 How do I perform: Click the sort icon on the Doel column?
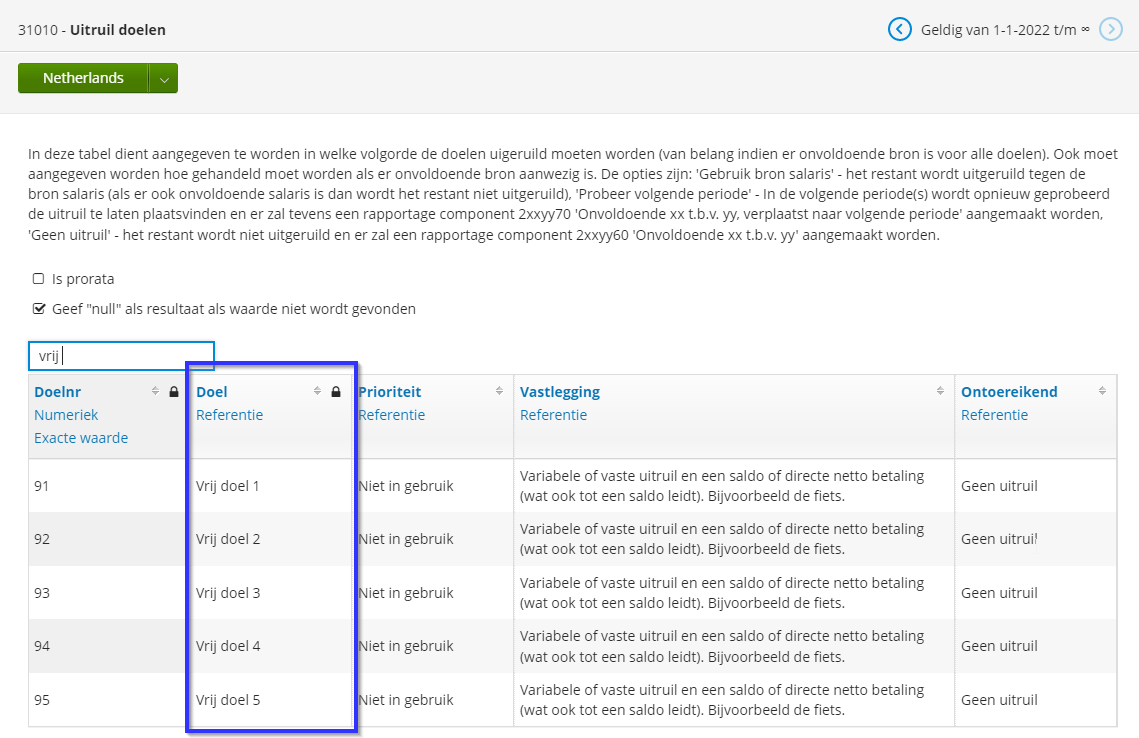coord(318,392)
